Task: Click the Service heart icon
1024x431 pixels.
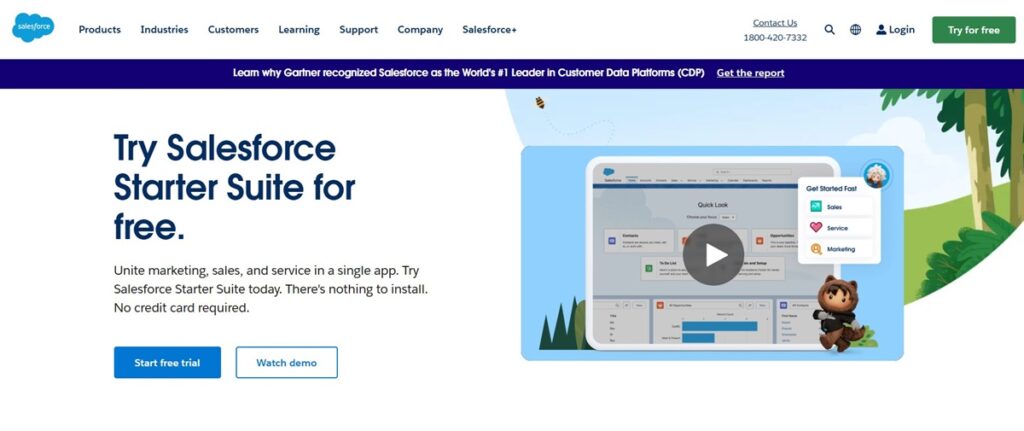Action: click(x=816, y=227)
